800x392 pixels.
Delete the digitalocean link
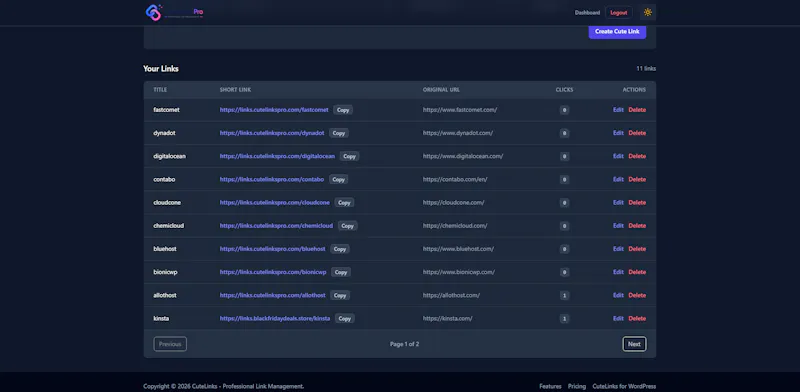coord(637,156)
